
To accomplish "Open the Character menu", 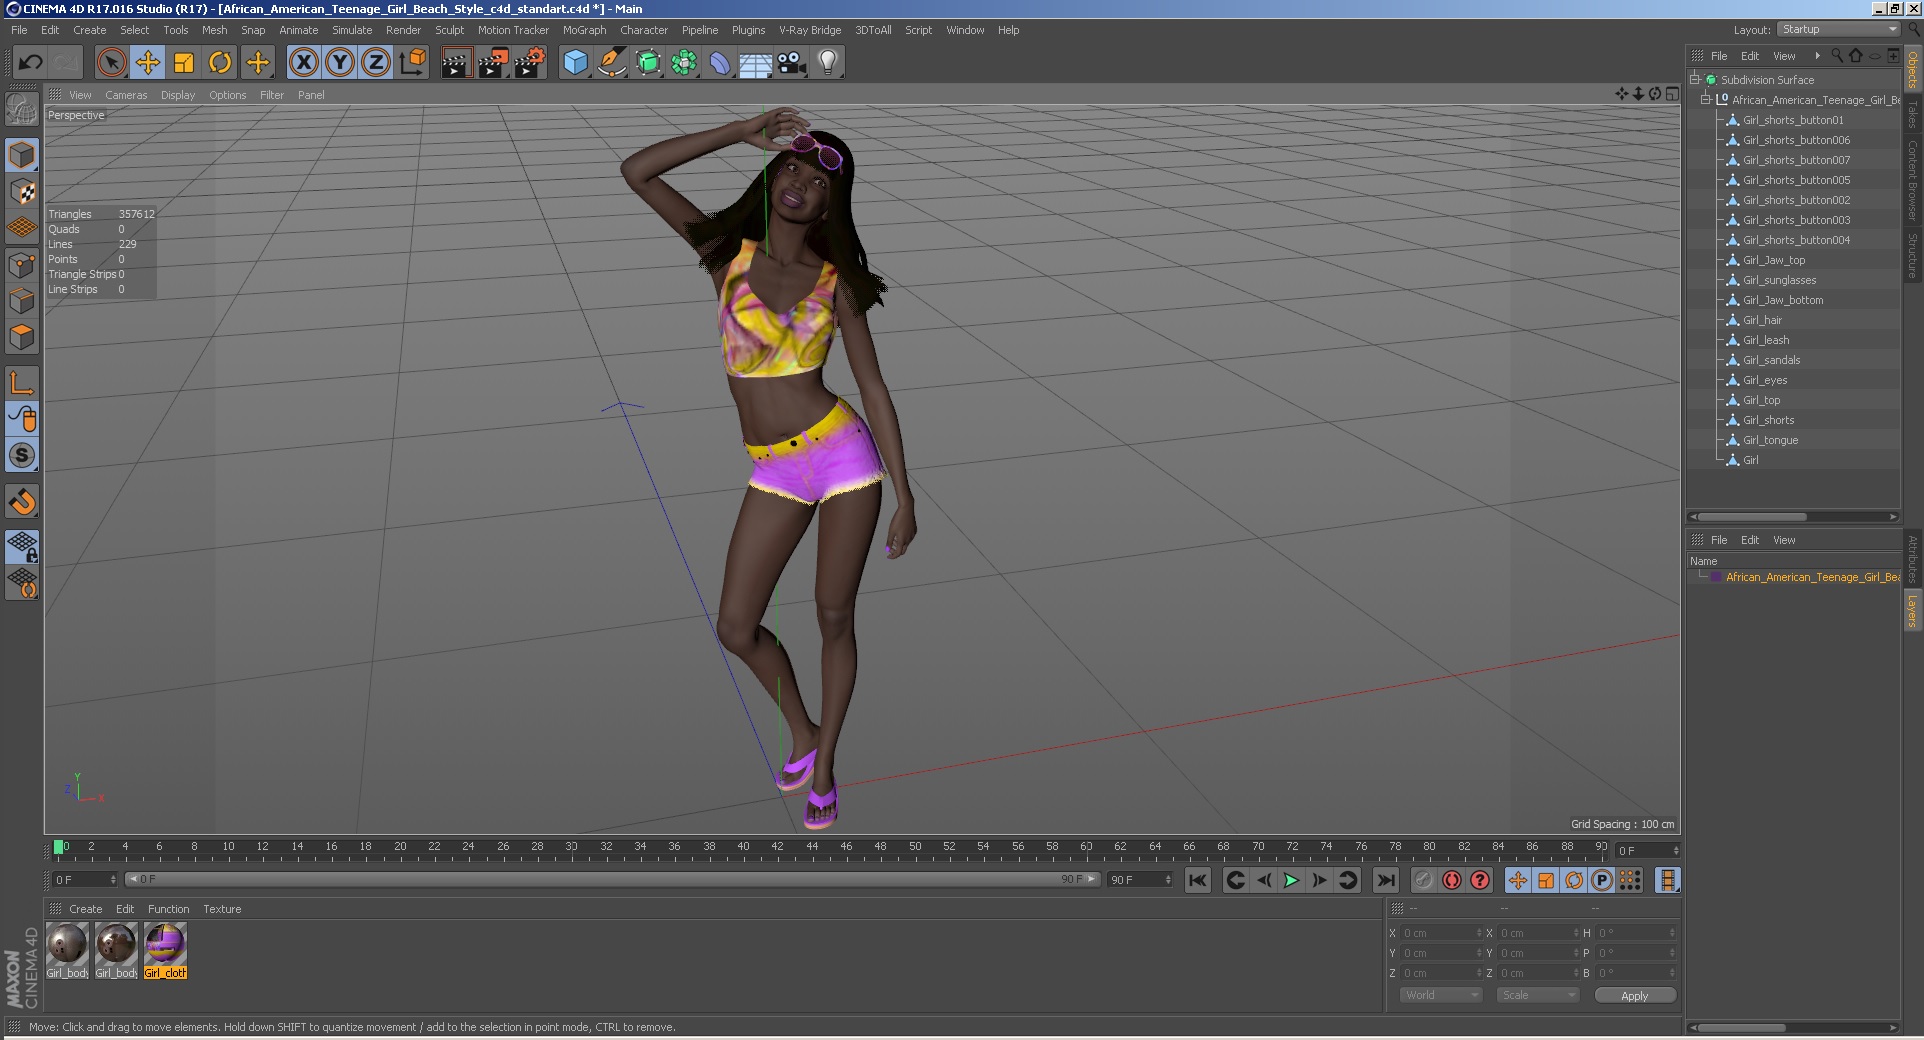I will pyautogui.click(x=644, y=30).
